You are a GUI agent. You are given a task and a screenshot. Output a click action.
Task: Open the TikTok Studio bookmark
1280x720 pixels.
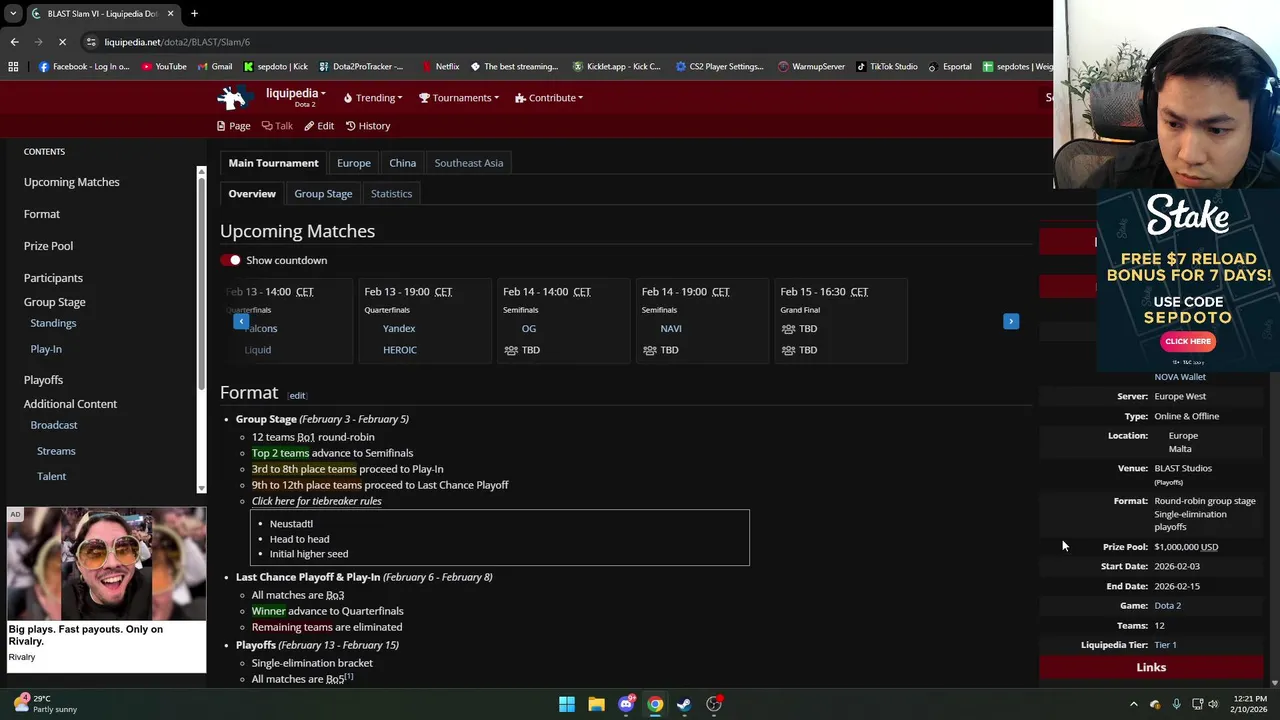[x=886, y=67]
